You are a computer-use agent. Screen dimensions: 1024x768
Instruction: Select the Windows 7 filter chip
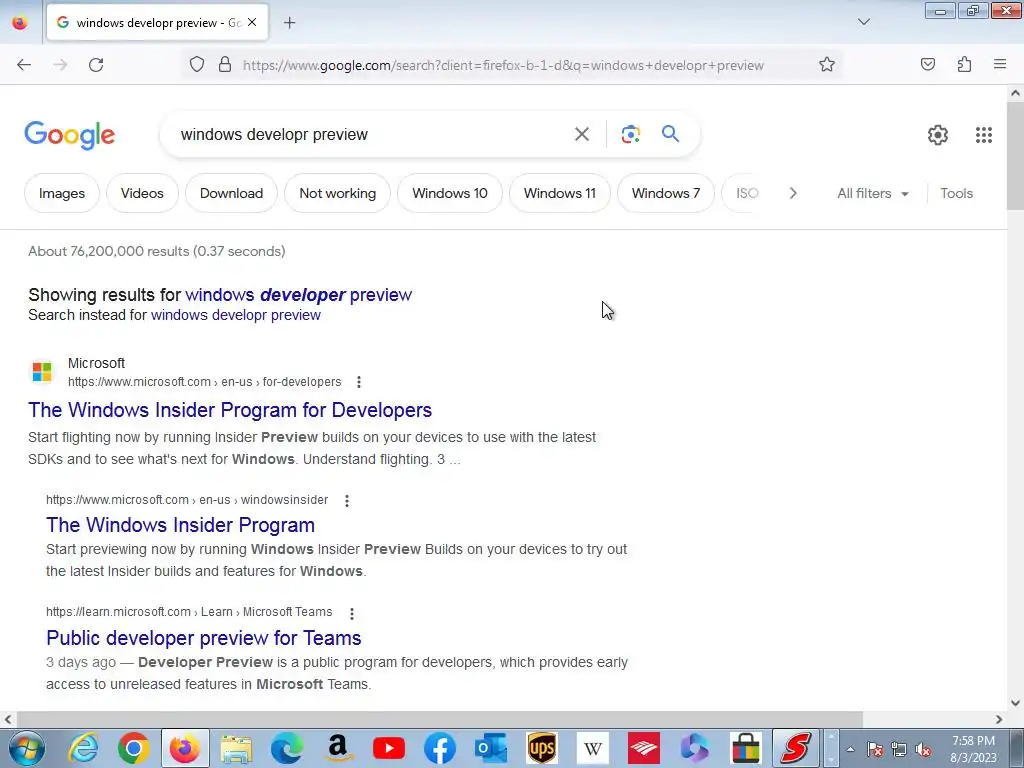(x=665, y=193)
